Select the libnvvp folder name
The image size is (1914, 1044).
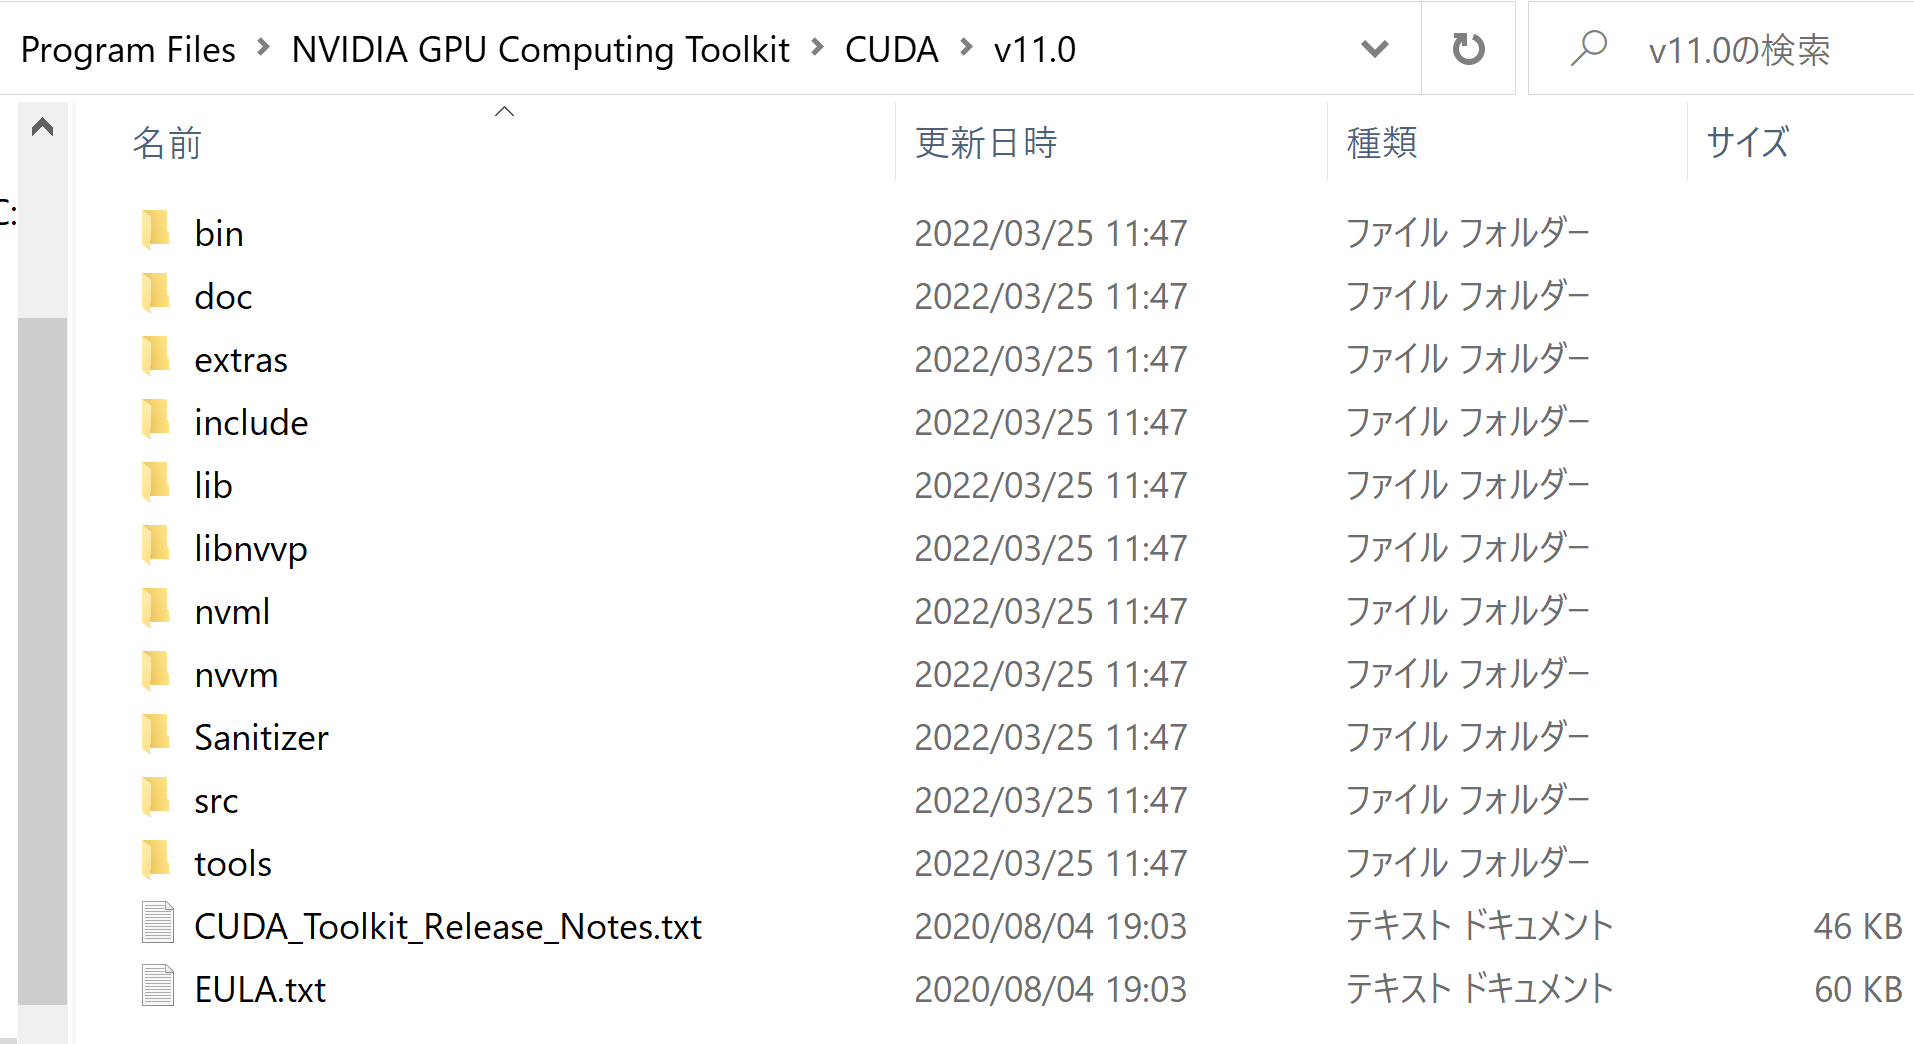pyautogui.click(x=251, y=548)
